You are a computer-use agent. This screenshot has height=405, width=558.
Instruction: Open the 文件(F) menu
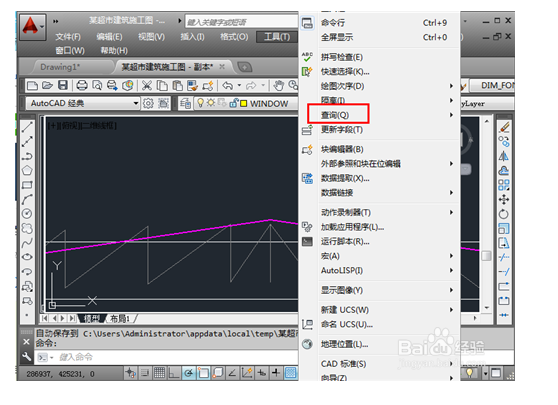(68, 37)
